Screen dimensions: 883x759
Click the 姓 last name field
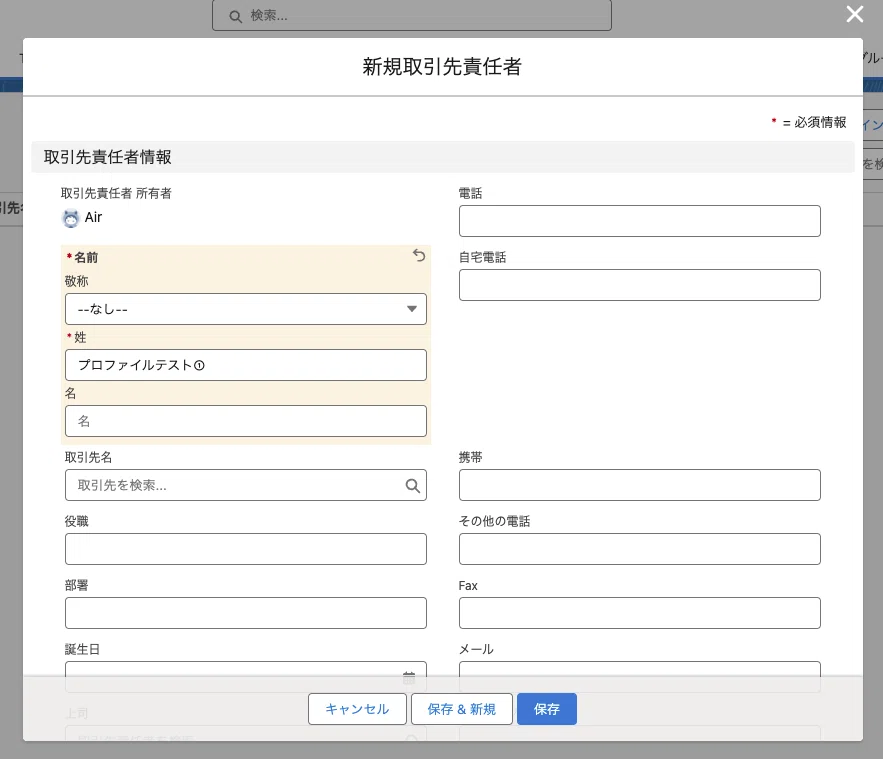tap(246, 365)
